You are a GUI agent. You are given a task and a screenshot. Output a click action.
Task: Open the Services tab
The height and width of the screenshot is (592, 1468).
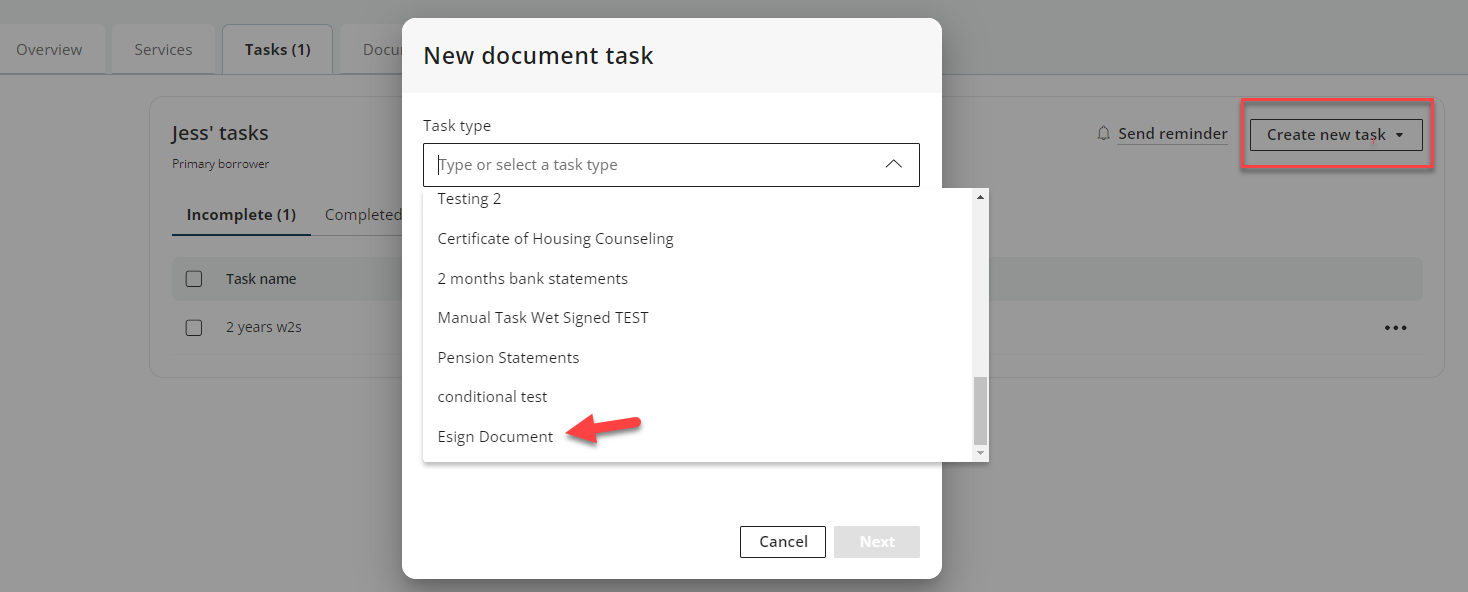(x=163, y=49)
